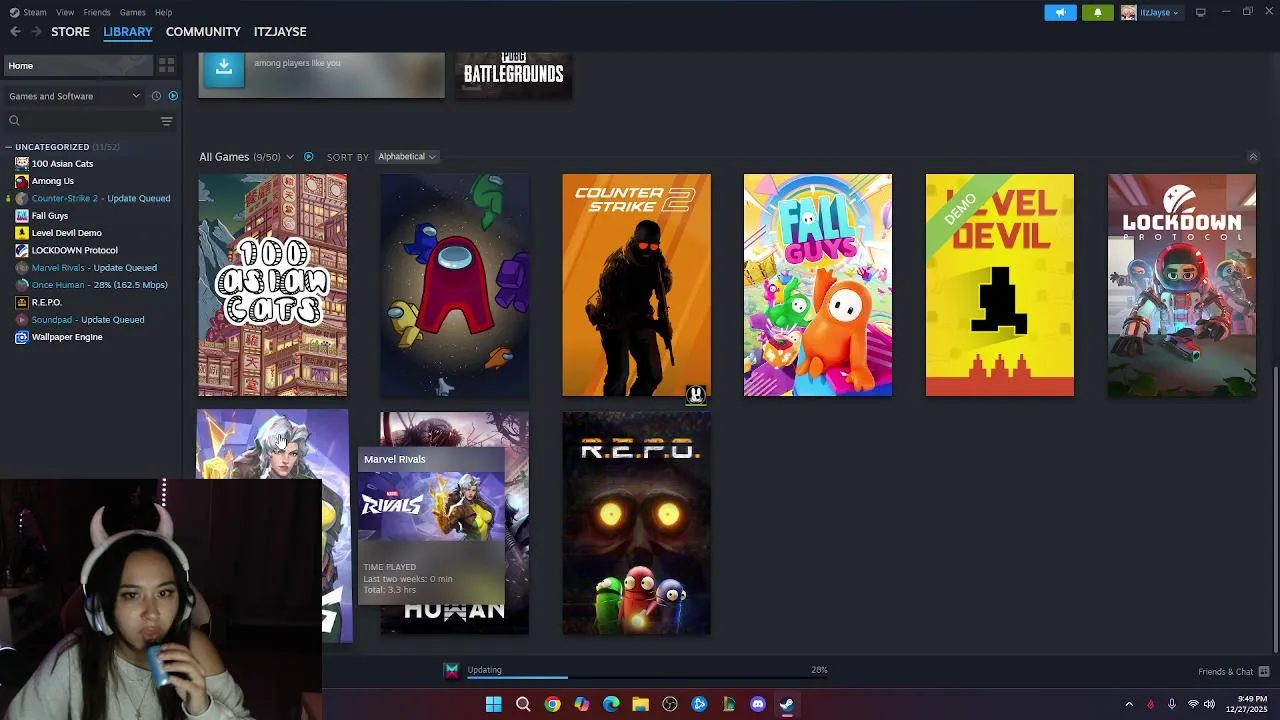Open downloading game icon in status bar

(x=452, y=671)
